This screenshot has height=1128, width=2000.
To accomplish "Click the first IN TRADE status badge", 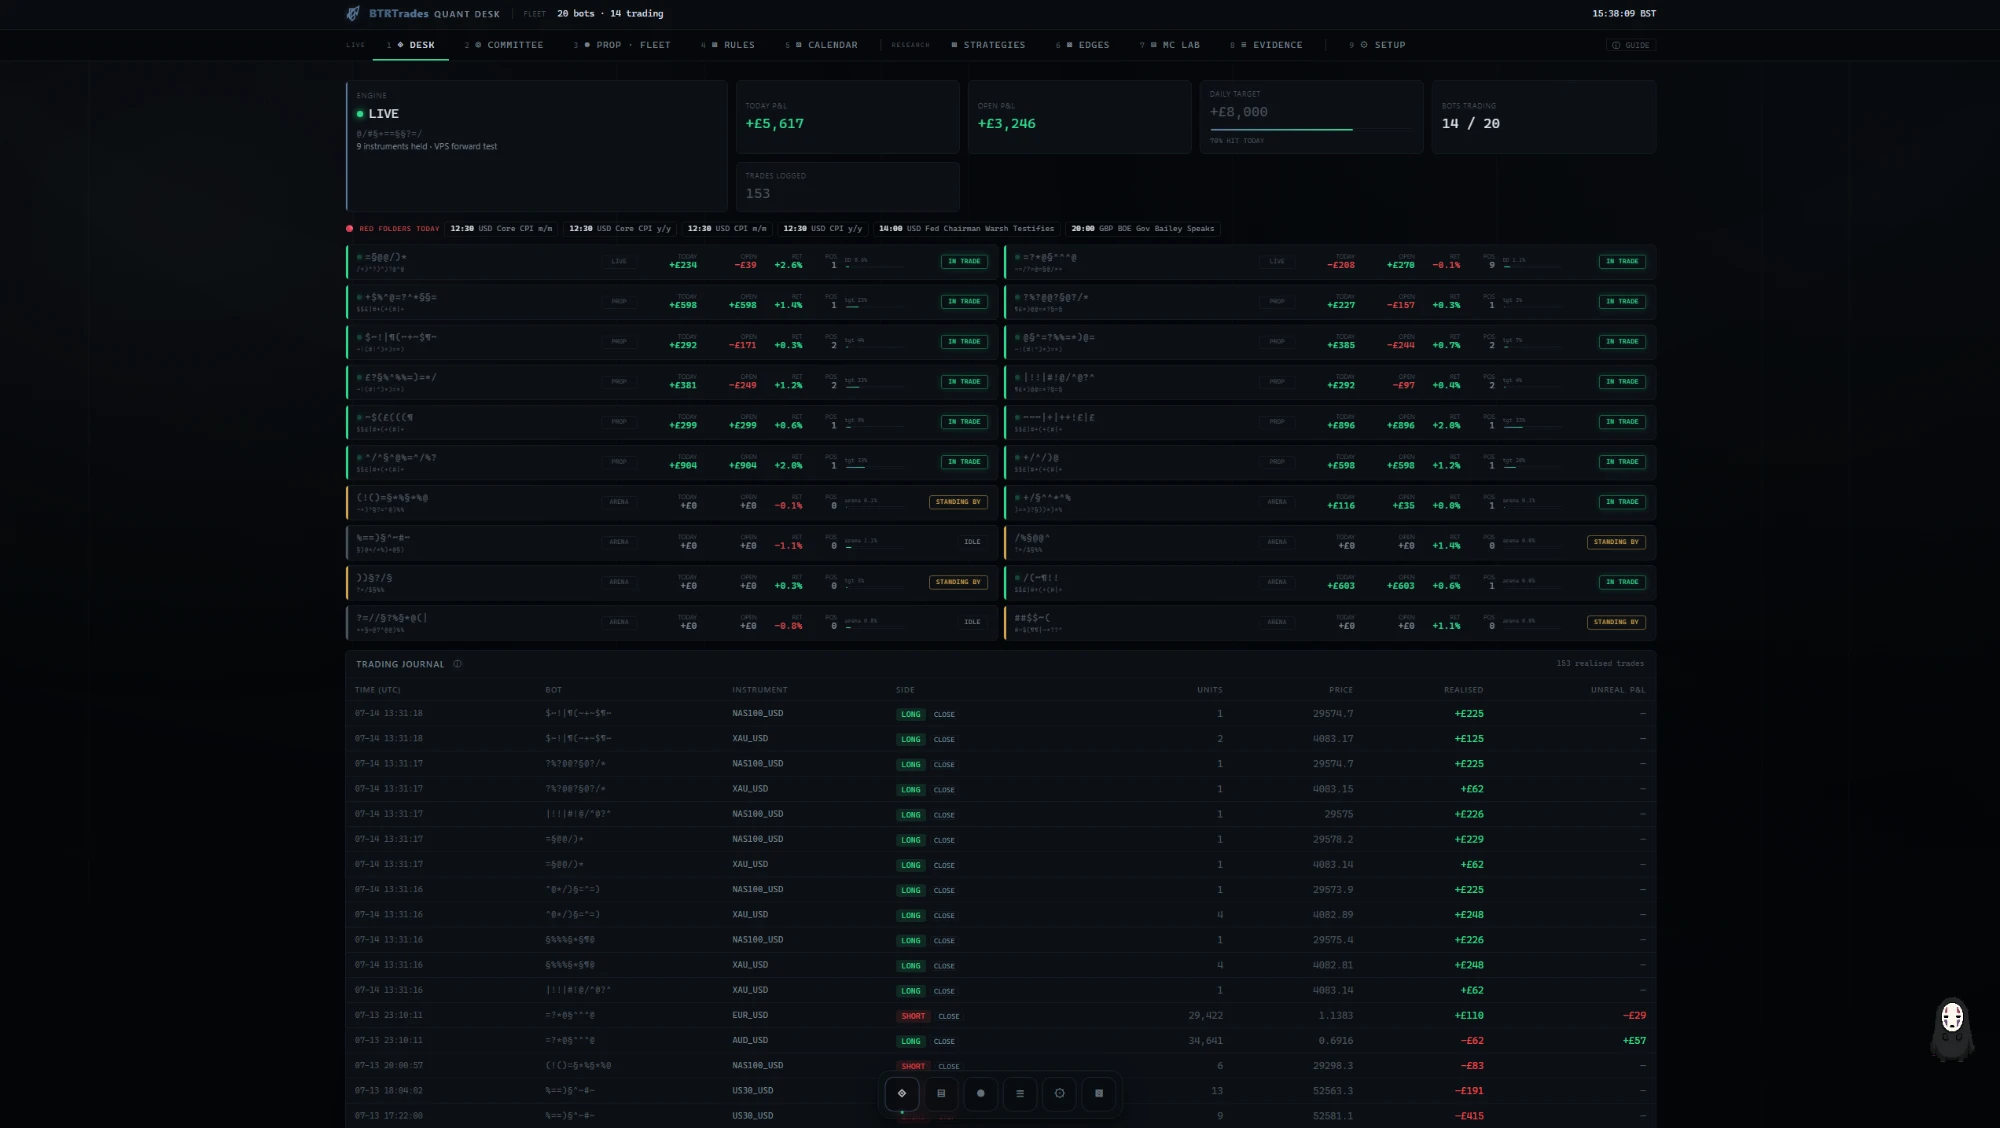I will coord(964,262).
